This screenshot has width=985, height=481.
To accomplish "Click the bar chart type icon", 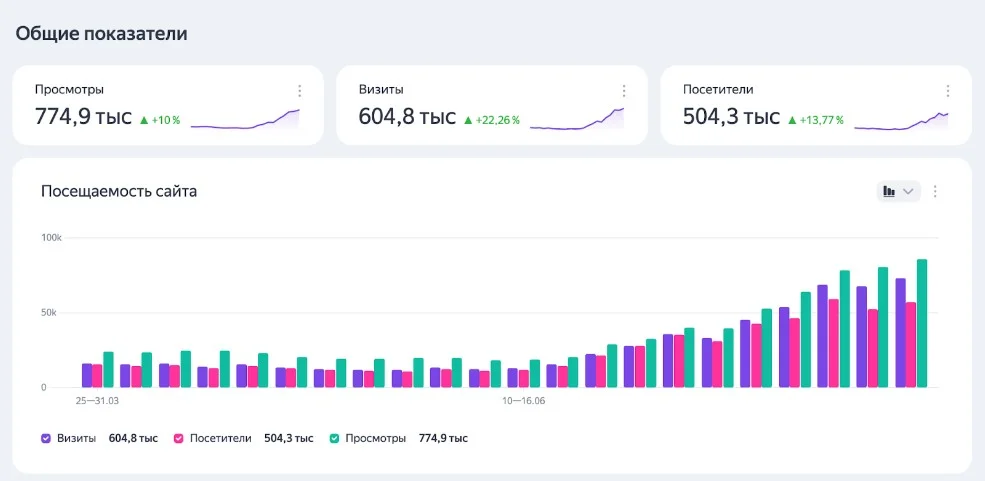I will 889,192.
